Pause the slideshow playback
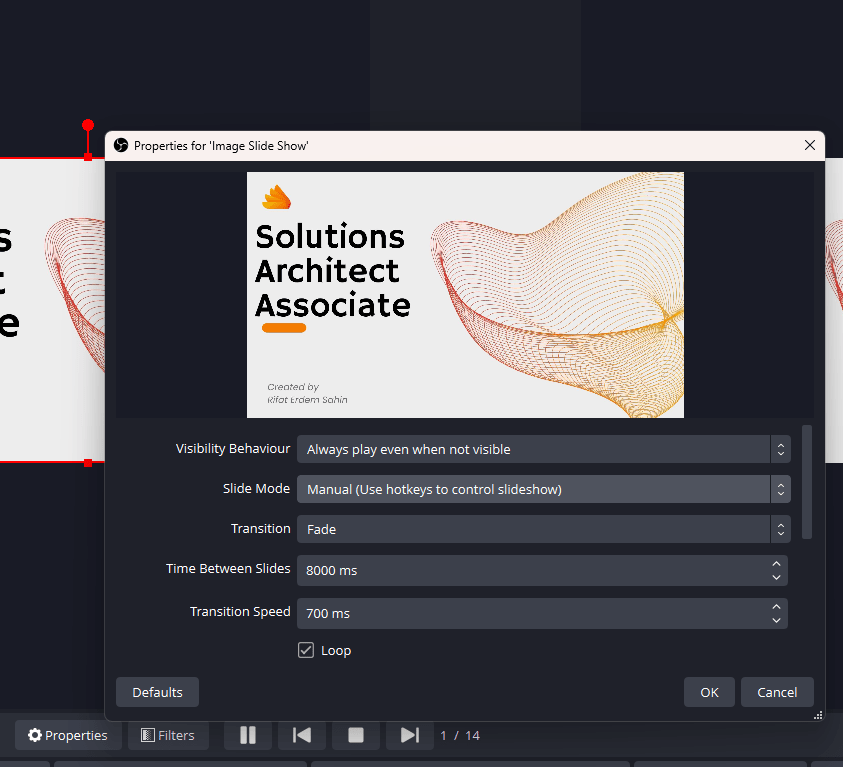 point(248,735)
